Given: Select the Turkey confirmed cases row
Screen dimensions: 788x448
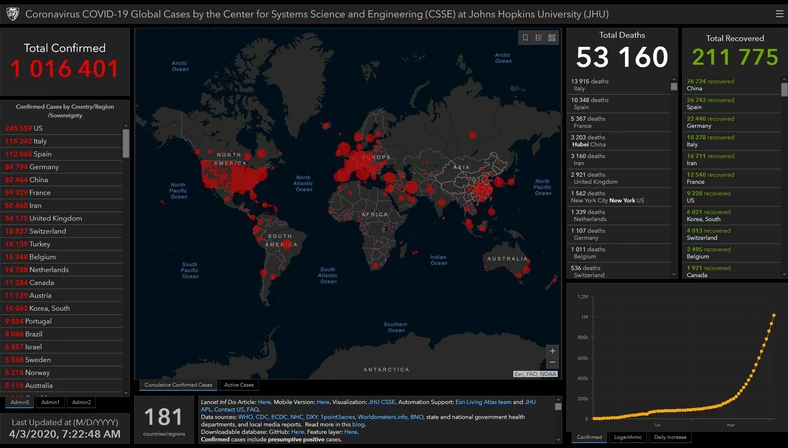Looking at the screenshot, I should (62, 244).
